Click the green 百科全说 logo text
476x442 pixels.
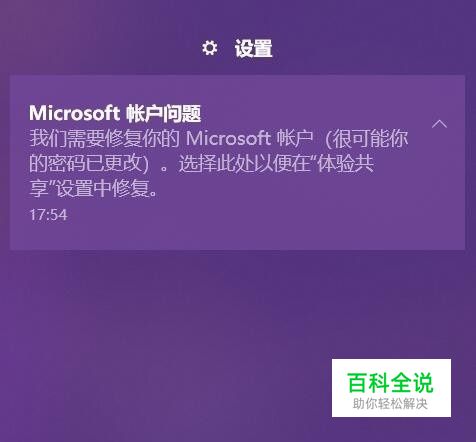click(390, 383)
